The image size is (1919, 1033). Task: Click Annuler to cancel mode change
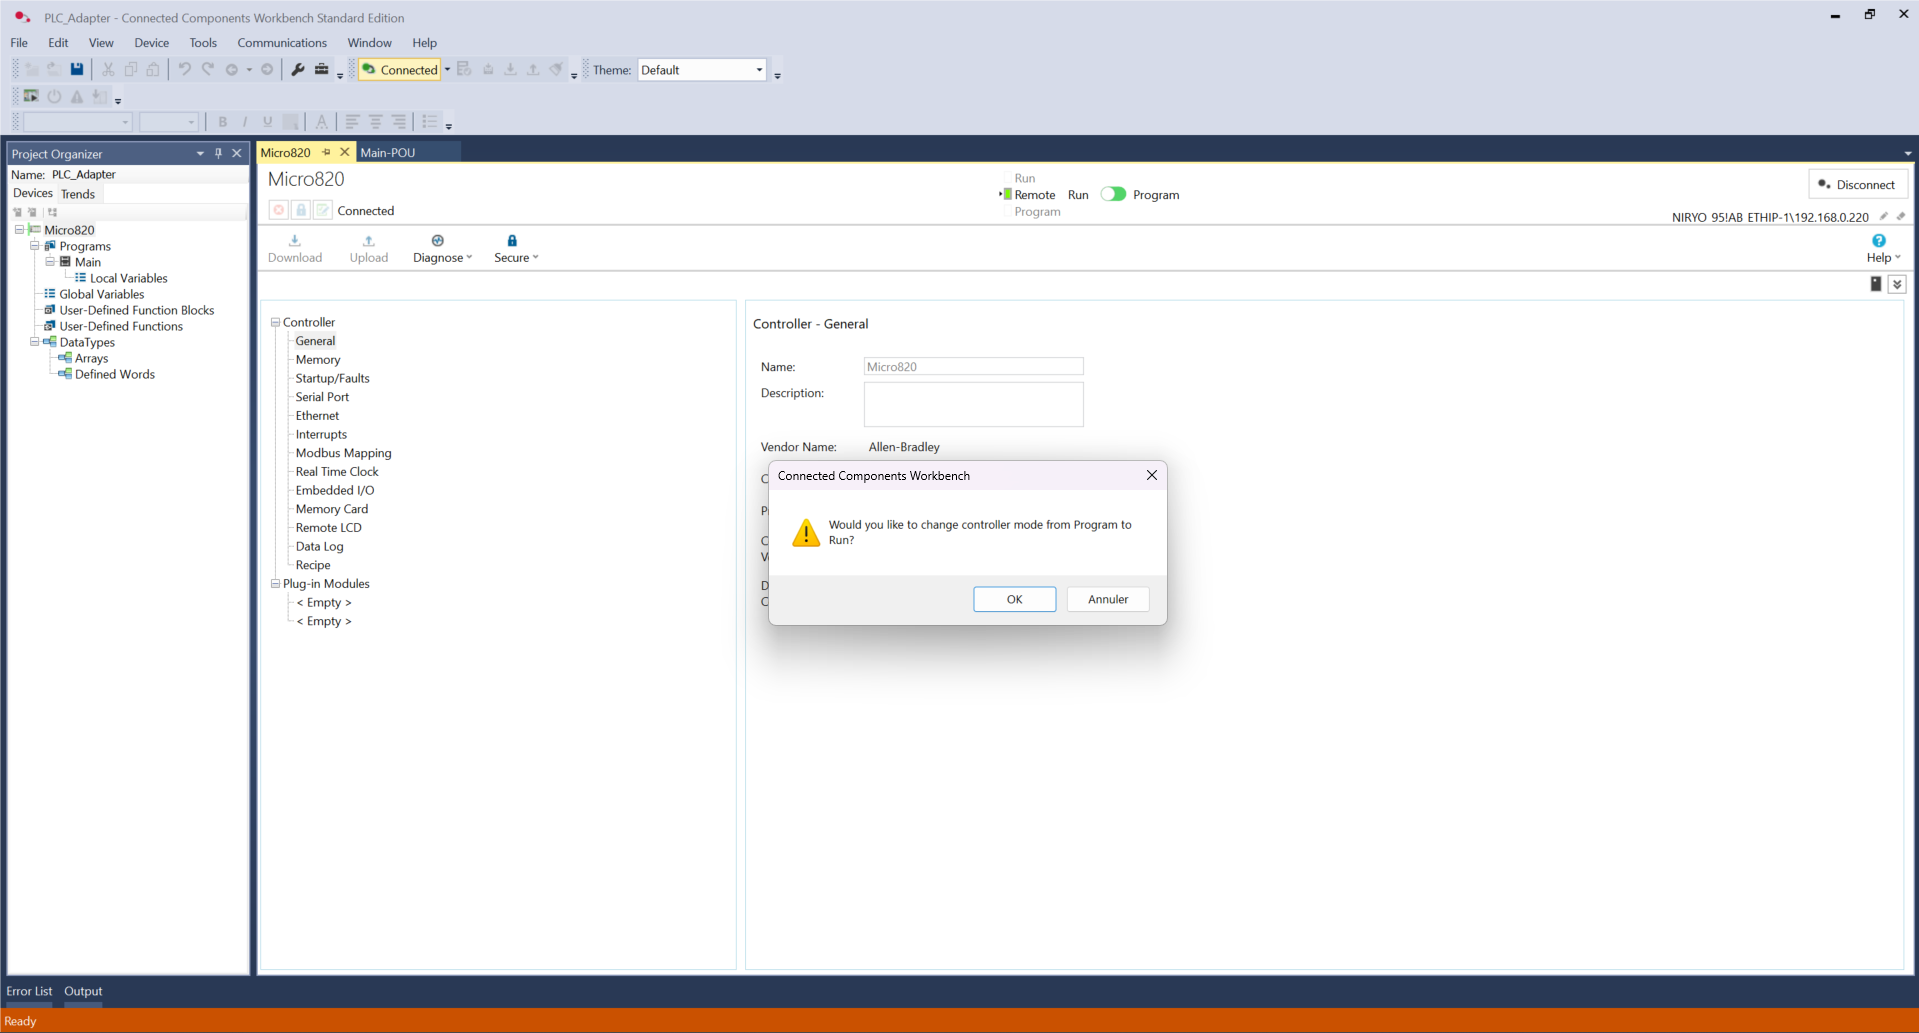(x=1107, y=599)
